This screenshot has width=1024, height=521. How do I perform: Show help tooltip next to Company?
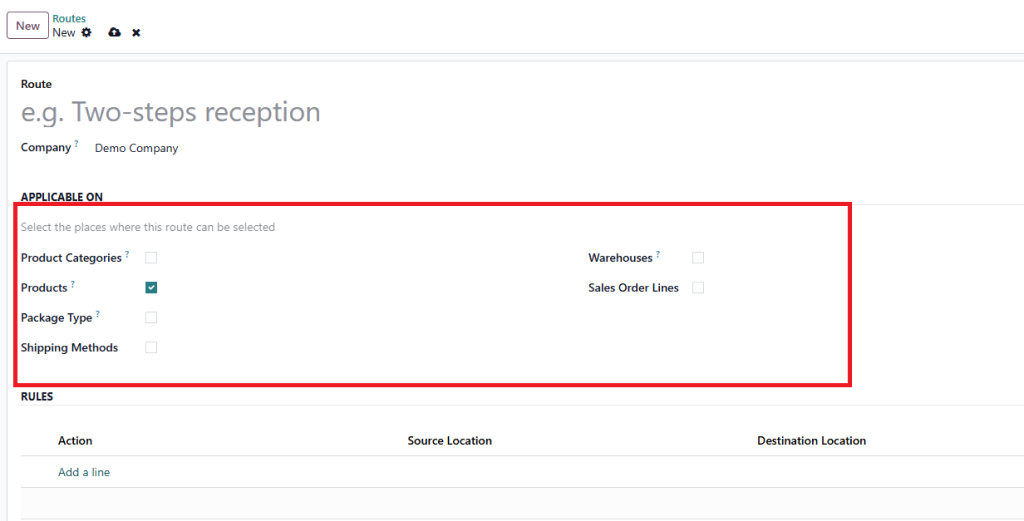tap(77, 144)
